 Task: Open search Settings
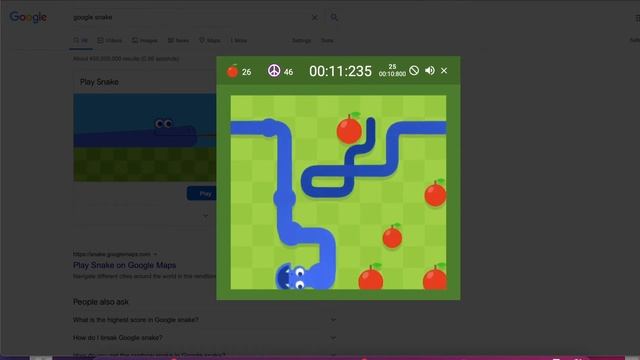pos(302,40)
